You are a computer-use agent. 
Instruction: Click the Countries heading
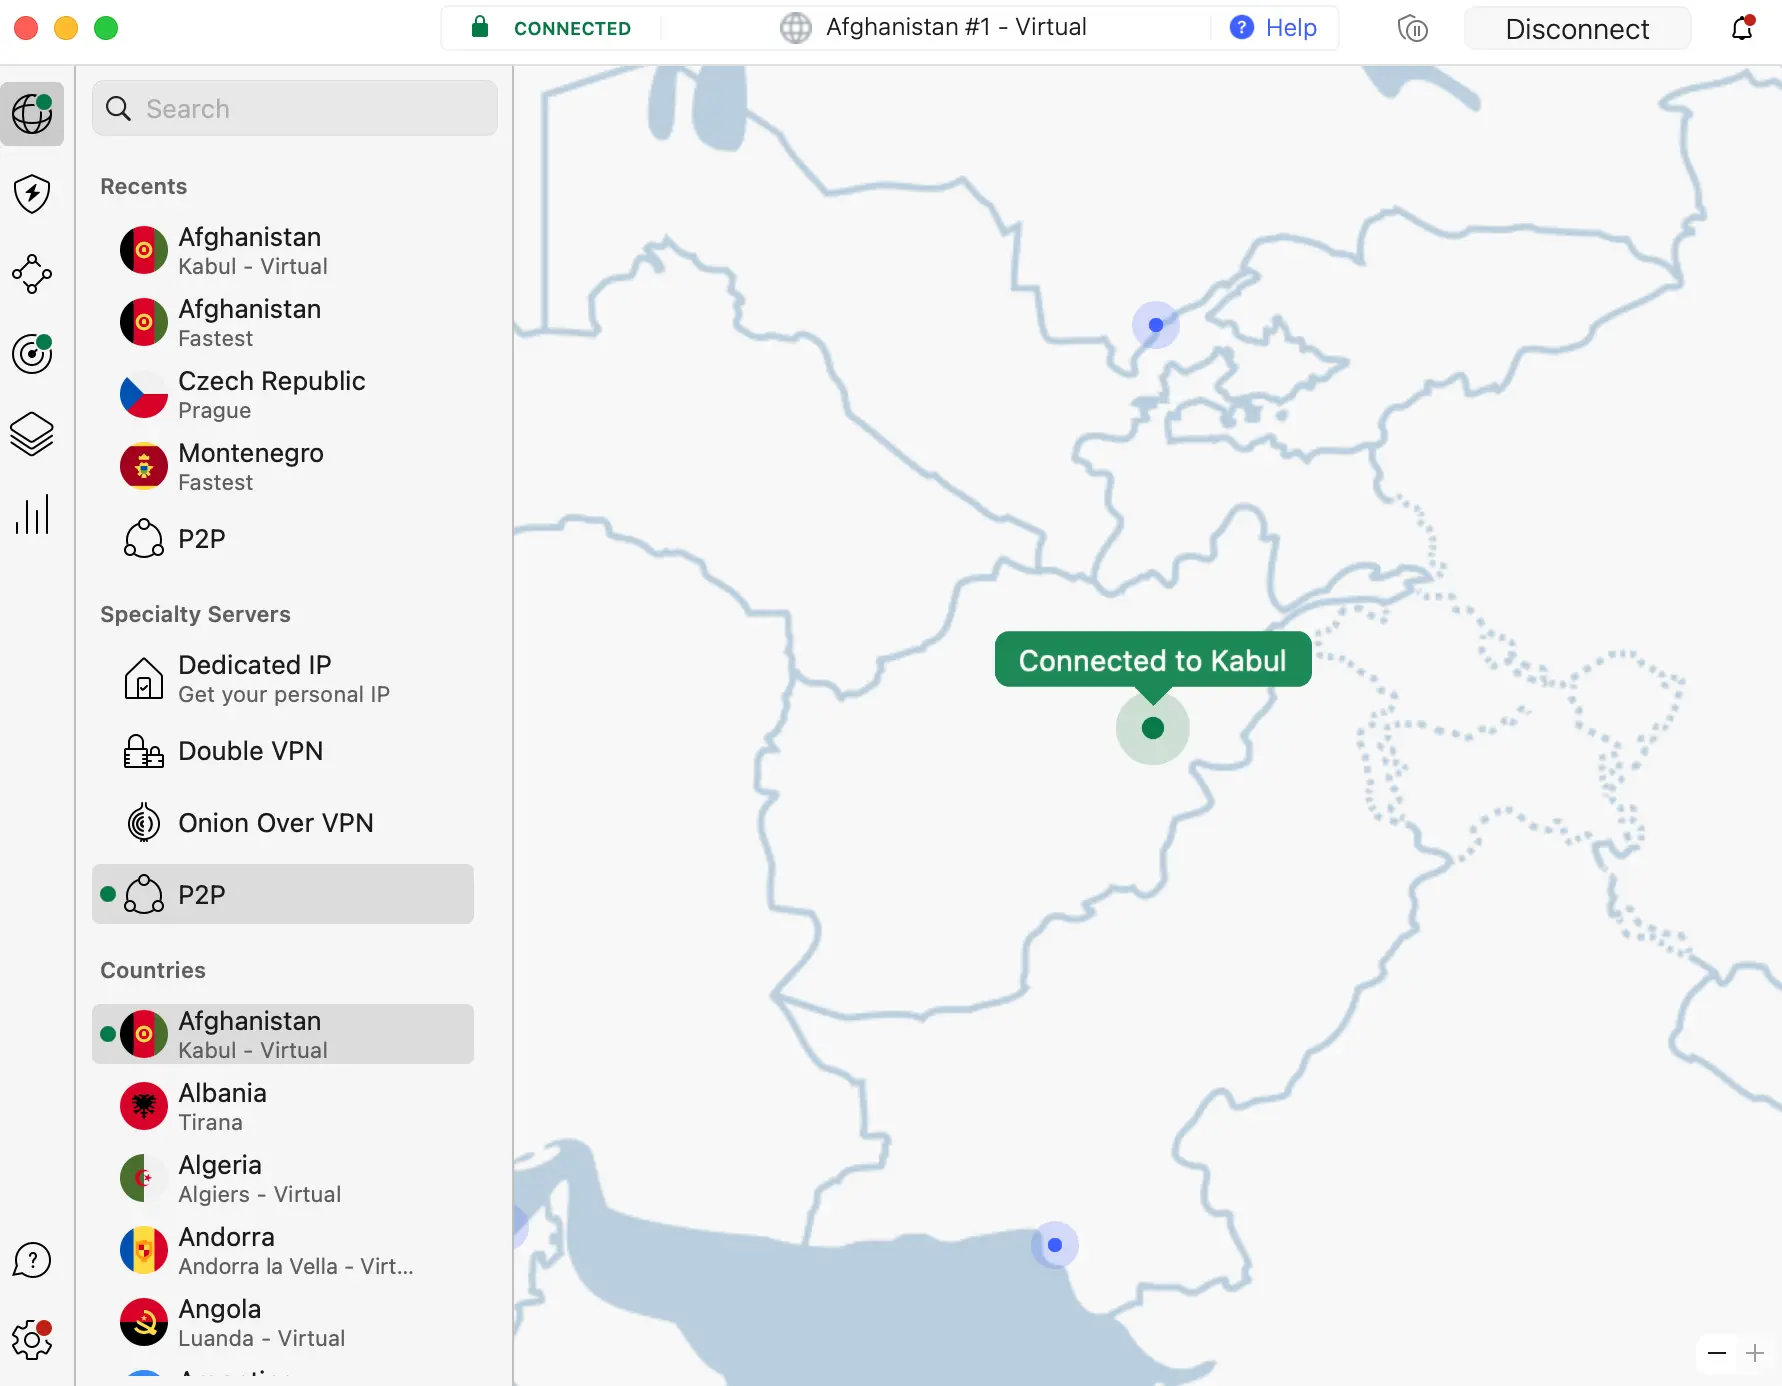click(x=153, y=970)
